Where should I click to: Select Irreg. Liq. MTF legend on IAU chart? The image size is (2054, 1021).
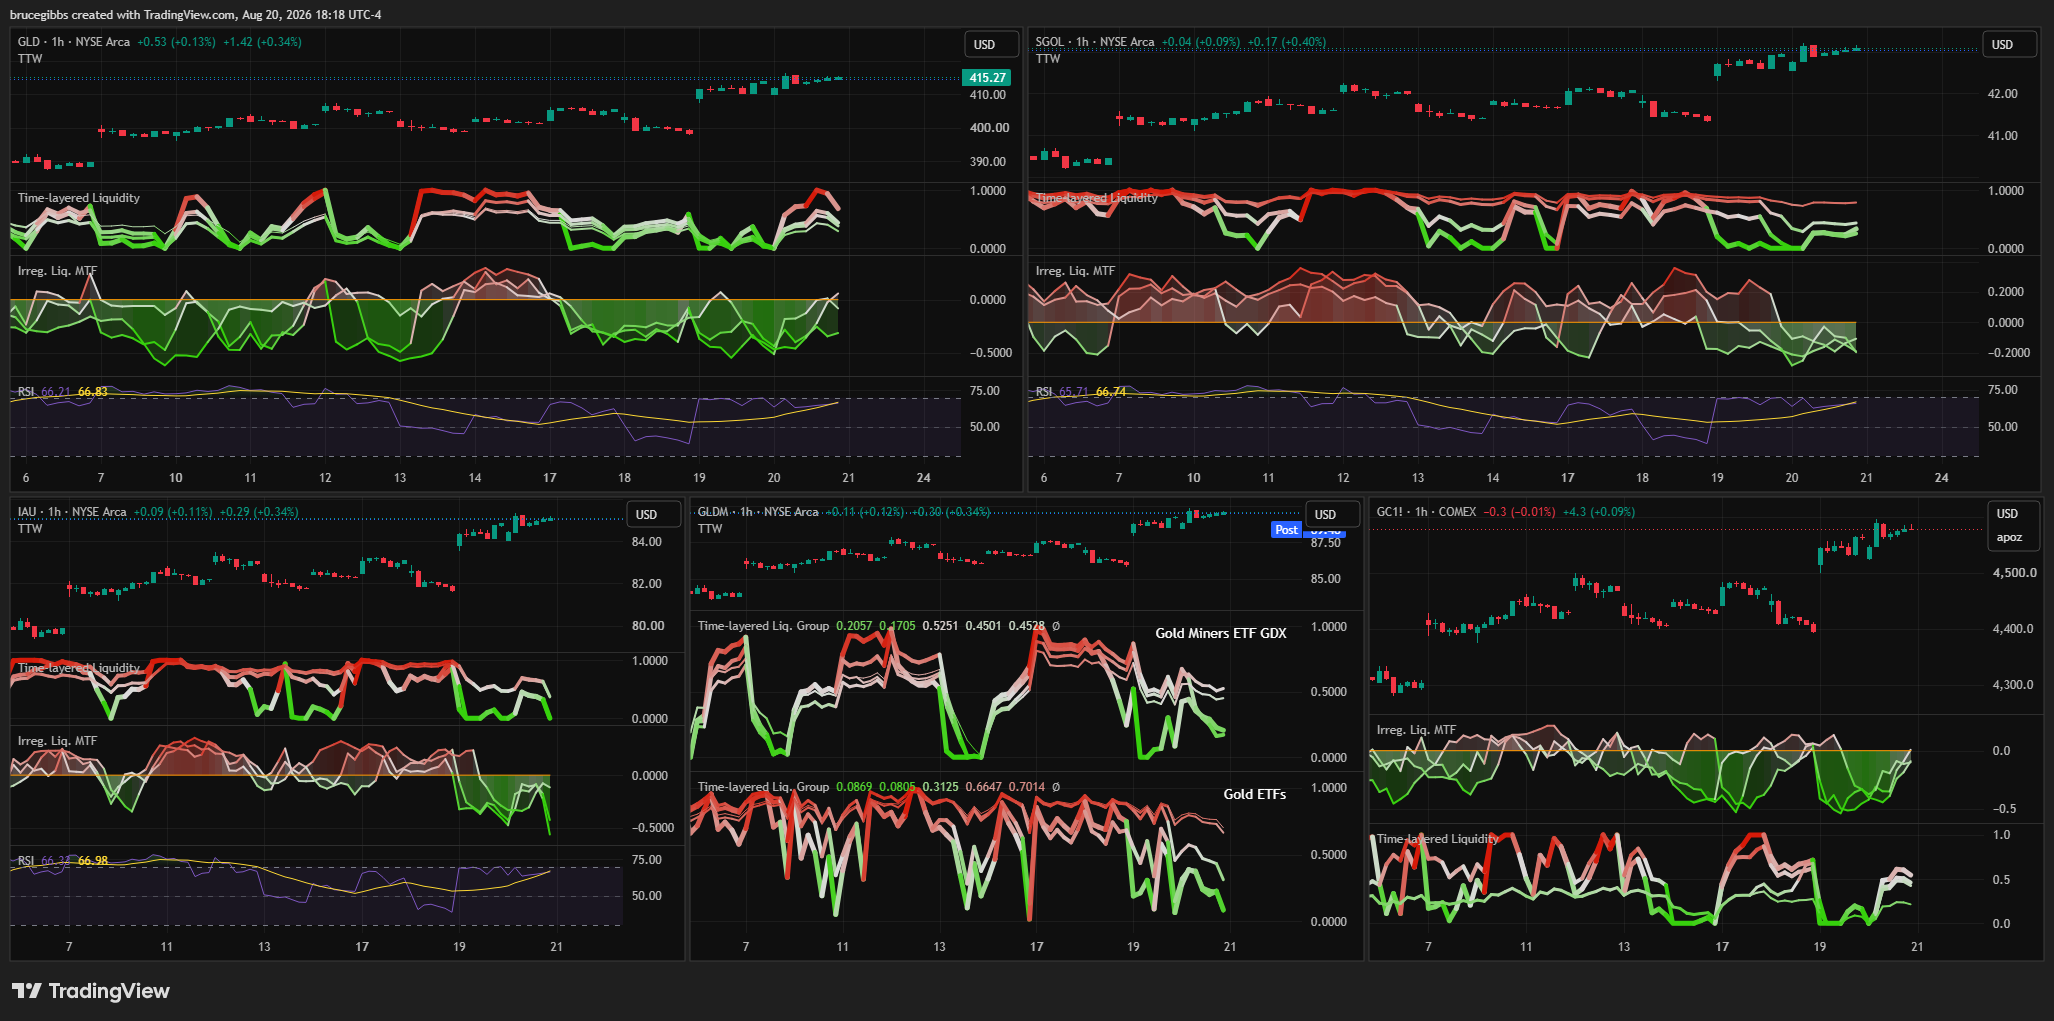[57, 741]
